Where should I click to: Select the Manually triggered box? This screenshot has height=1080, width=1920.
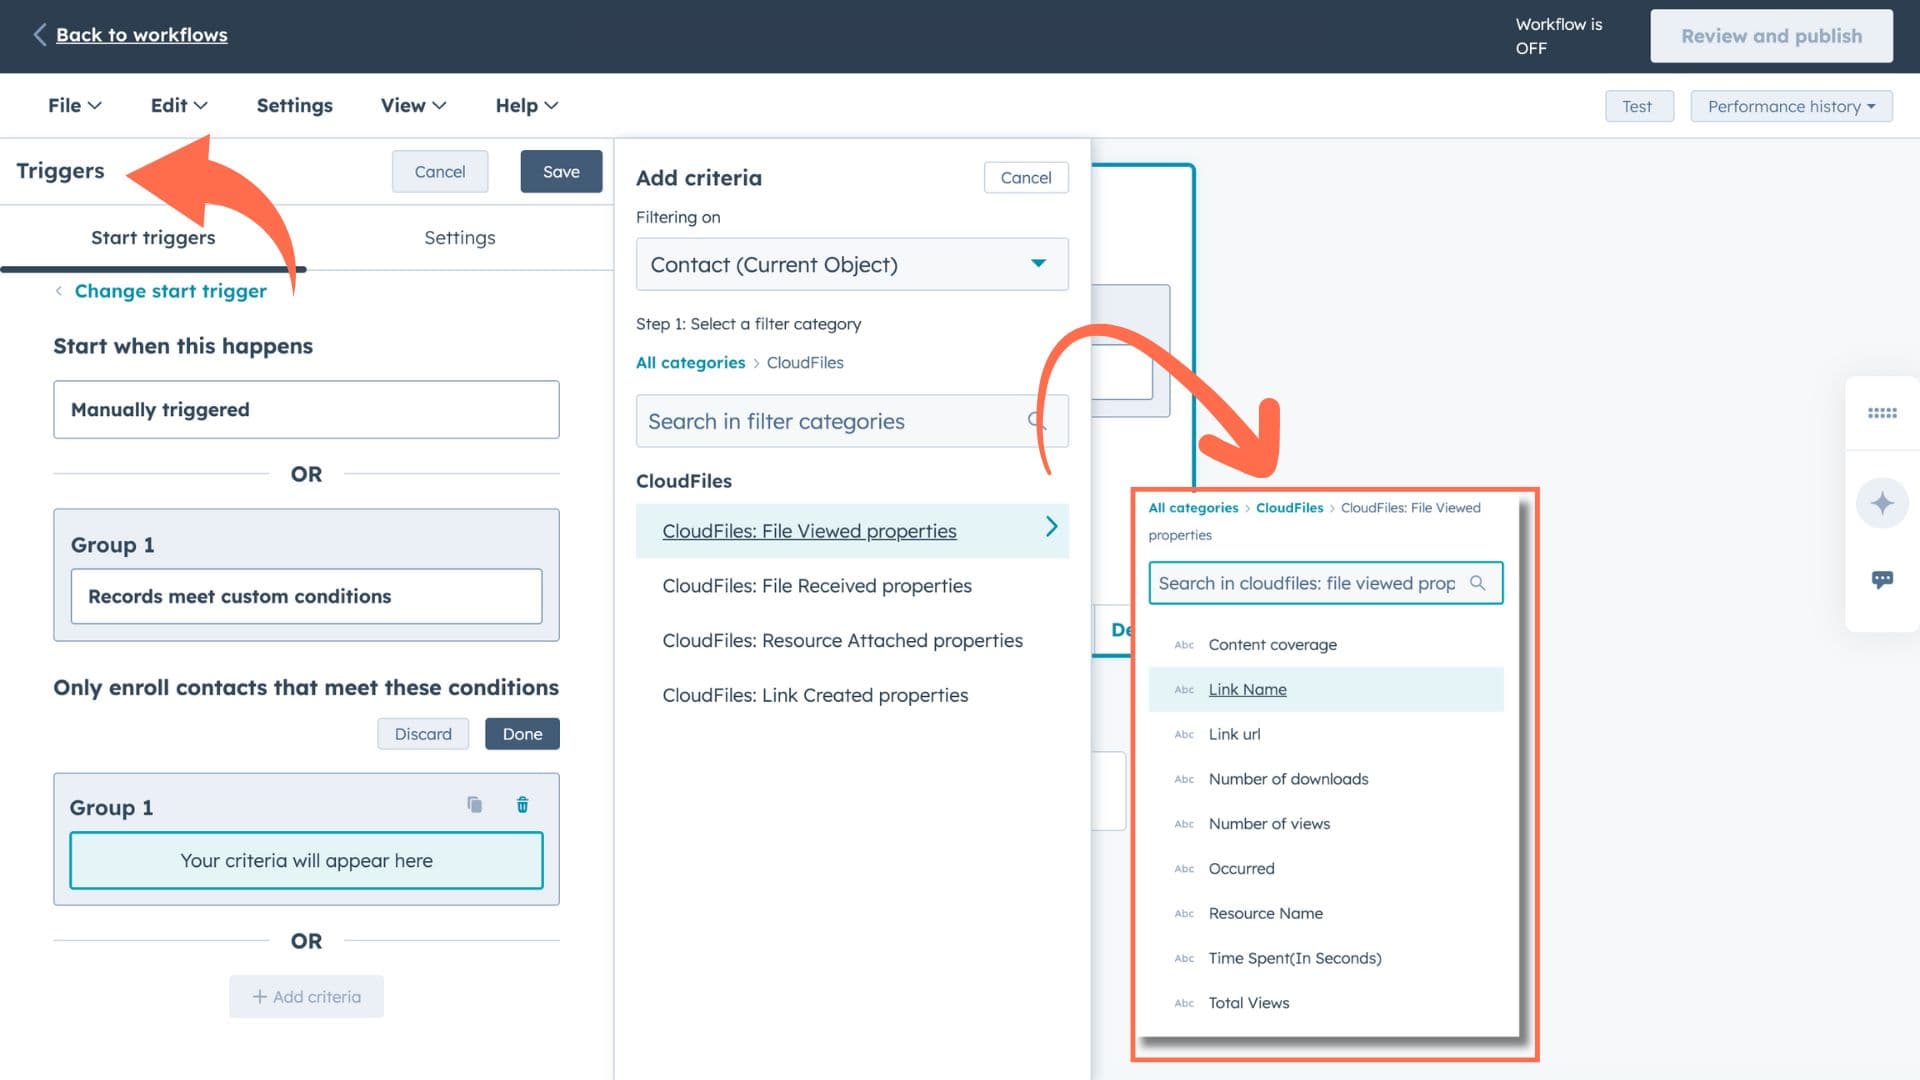[x=306, y=410]
